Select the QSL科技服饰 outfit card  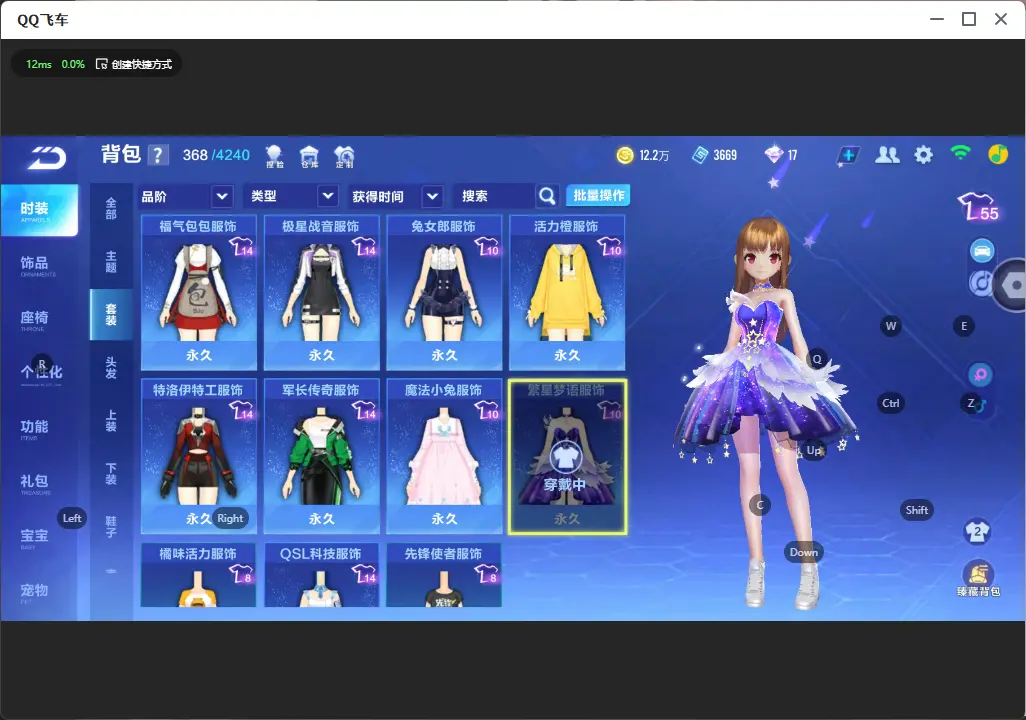point(321,575)
